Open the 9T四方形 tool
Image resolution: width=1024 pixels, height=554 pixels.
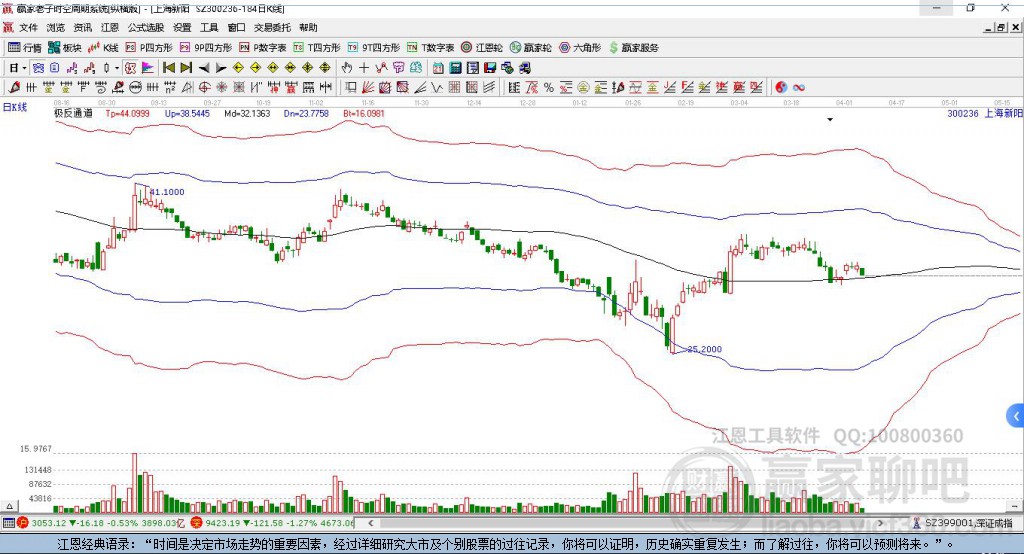tap(374, 48)
